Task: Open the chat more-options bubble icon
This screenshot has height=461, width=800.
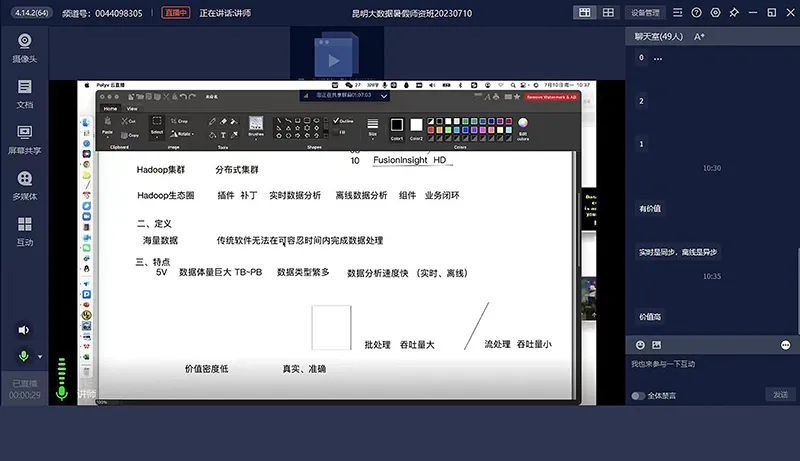Action: click(786, 345)
